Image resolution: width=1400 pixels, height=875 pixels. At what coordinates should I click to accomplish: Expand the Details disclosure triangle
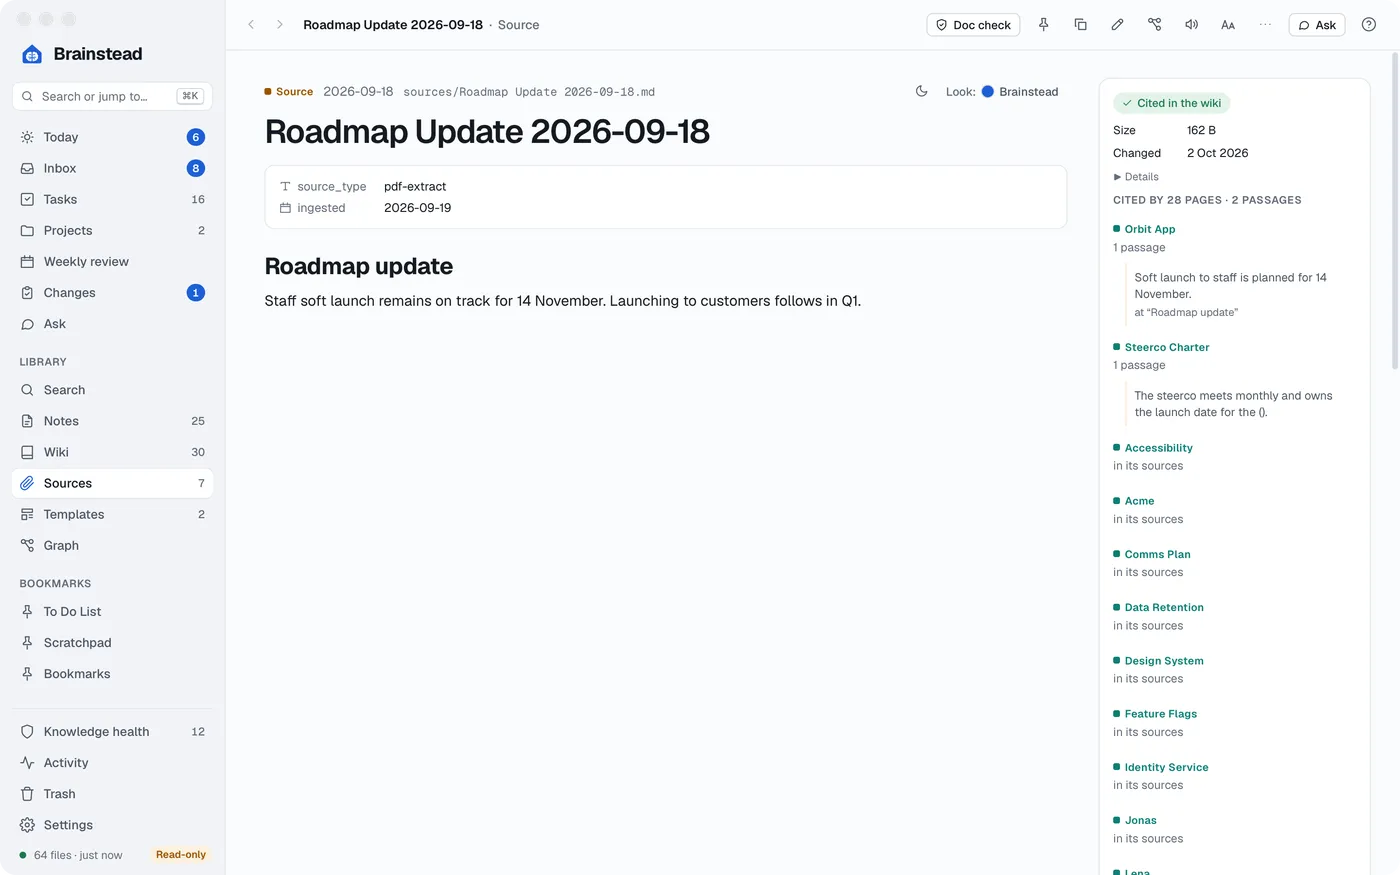pyautogui.click(x=1117, y=177)
